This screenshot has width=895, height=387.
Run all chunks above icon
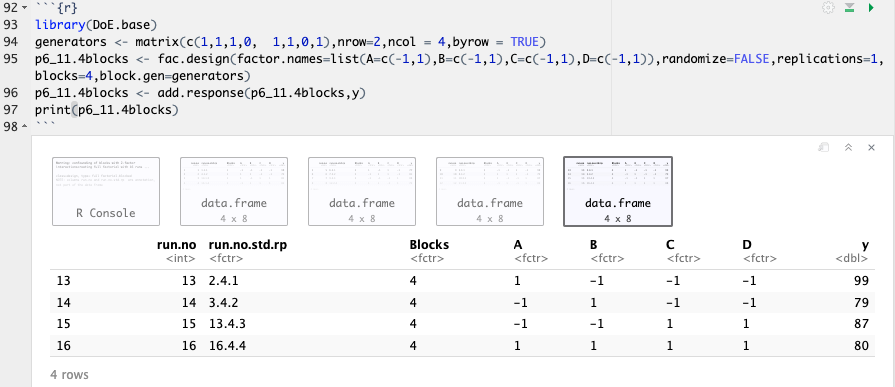[849, 8]
